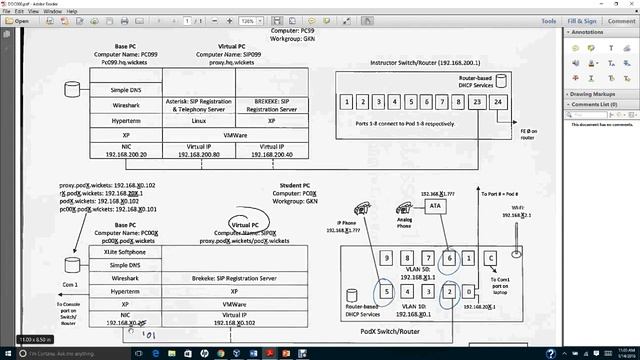
Task: Select Sticky Note annotation tool in panel
Action: 576,48
